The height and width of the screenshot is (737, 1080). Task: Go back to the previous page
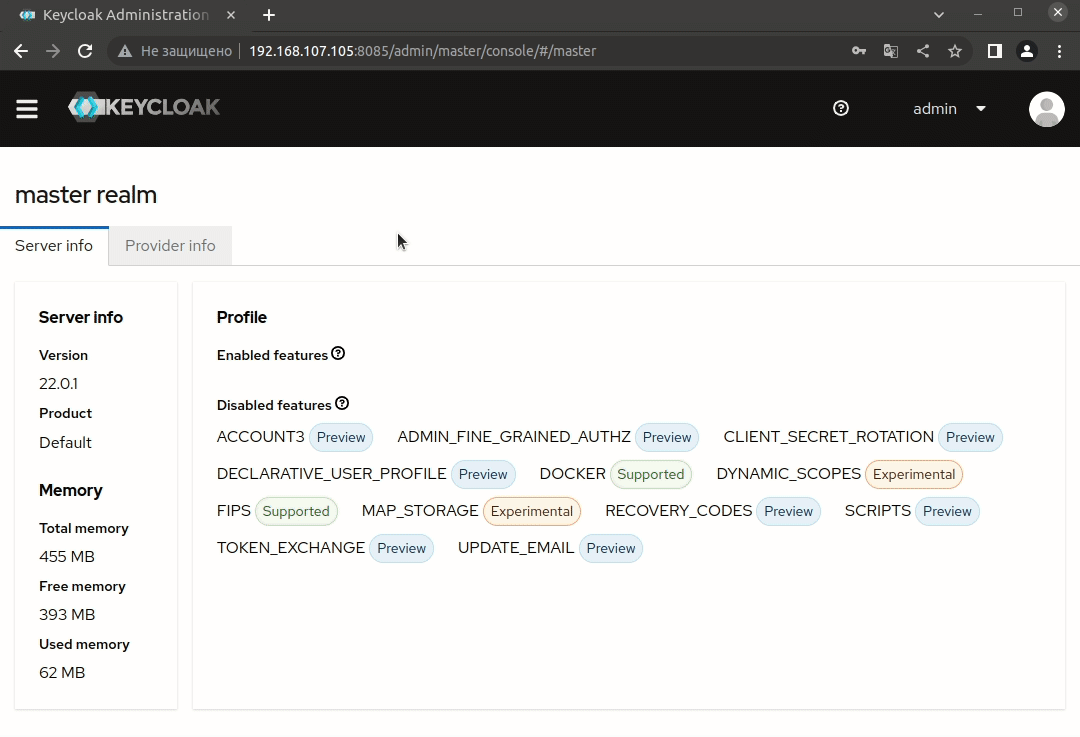(21, 51)
